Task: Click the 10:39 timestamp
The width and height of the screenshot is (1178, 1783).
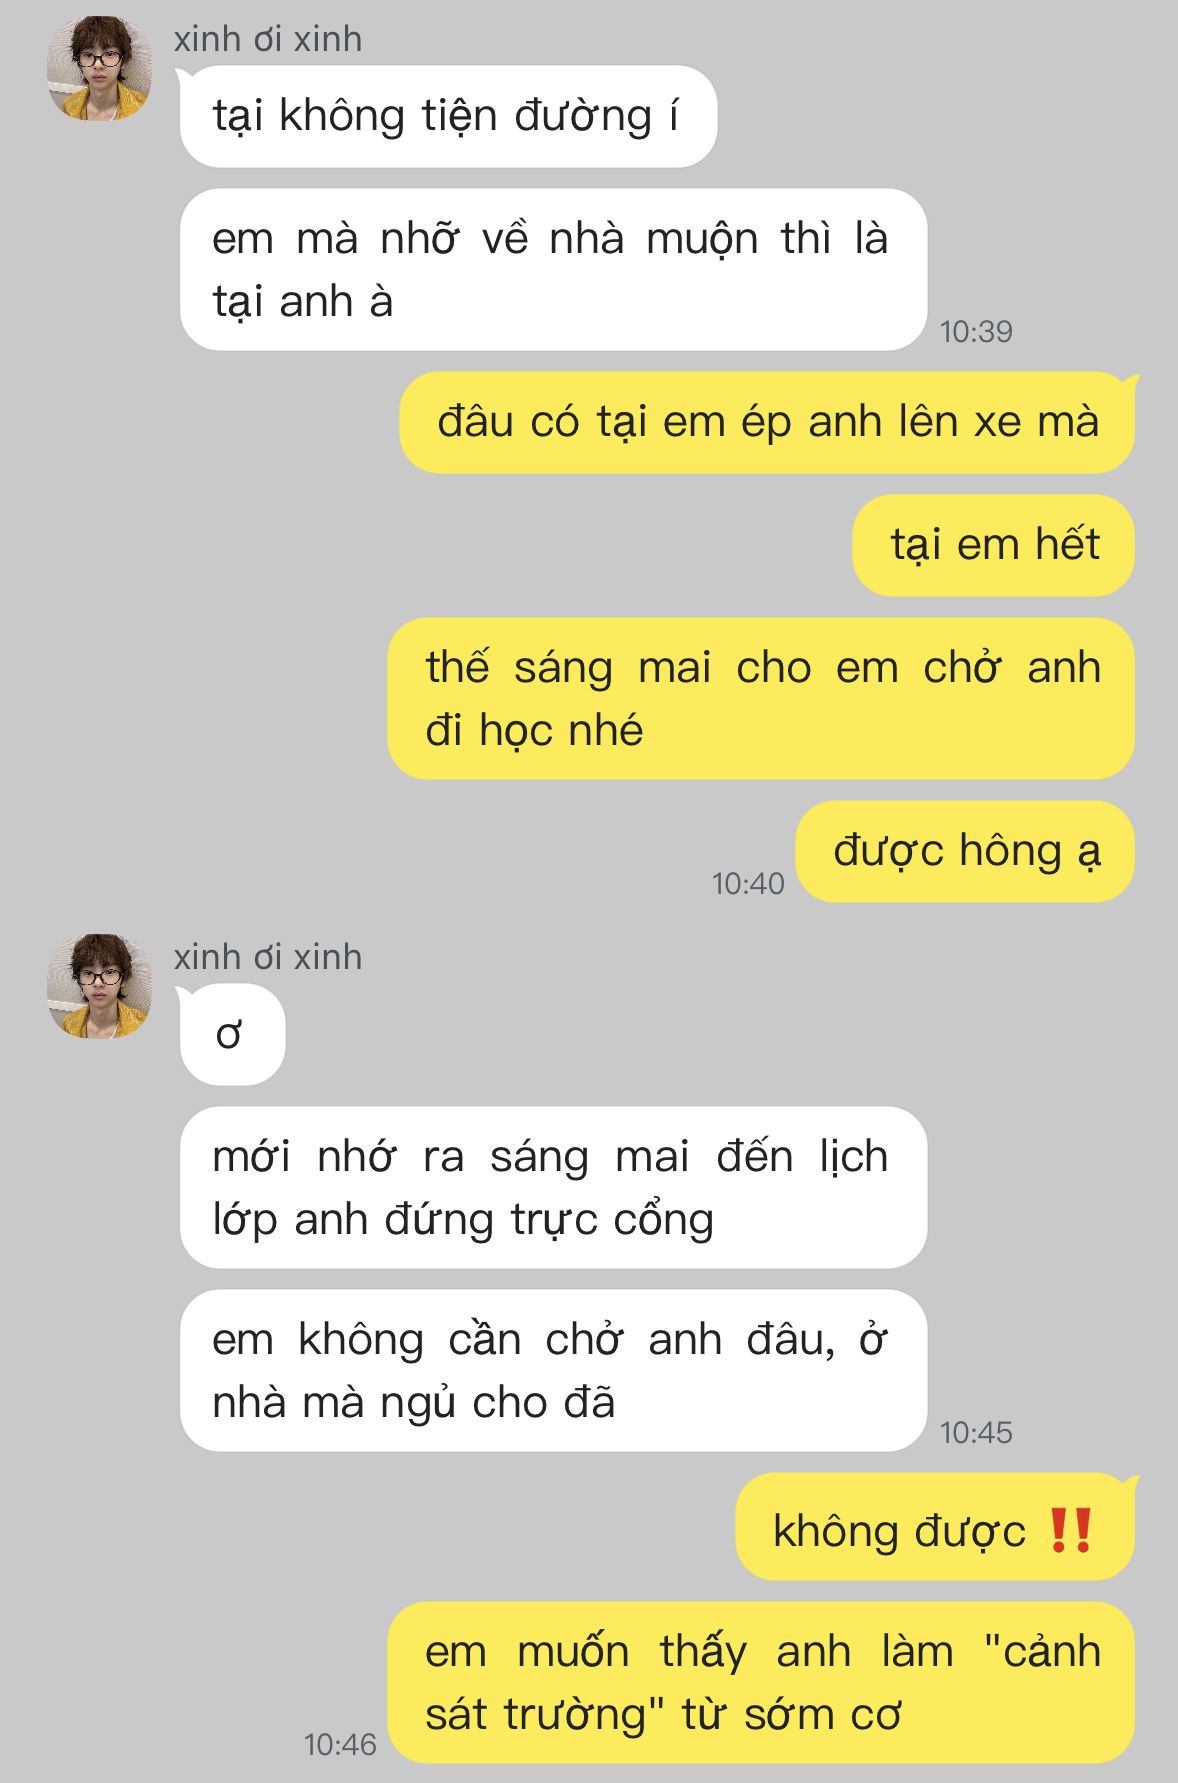Action: [976, 331]
